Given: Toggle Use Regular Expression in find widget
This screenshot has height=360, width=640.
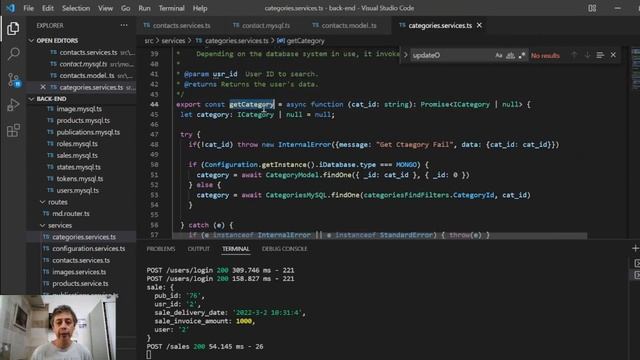Looking at the screenshot, I should point(522,55).
